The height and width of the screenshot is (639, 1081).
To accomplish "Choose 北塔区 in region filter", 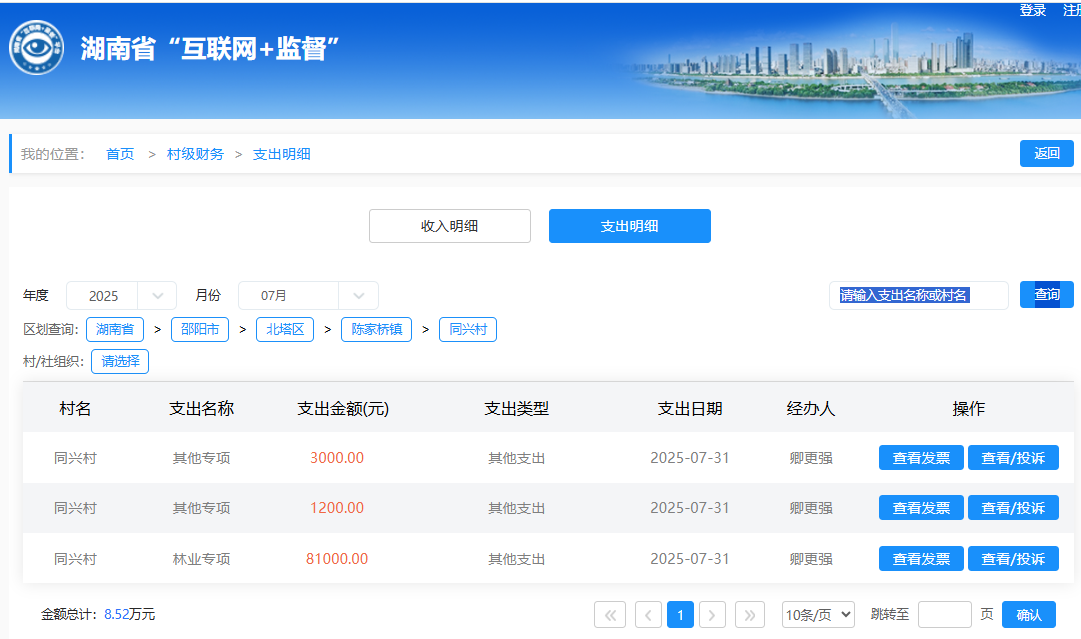I will (285, 329).
